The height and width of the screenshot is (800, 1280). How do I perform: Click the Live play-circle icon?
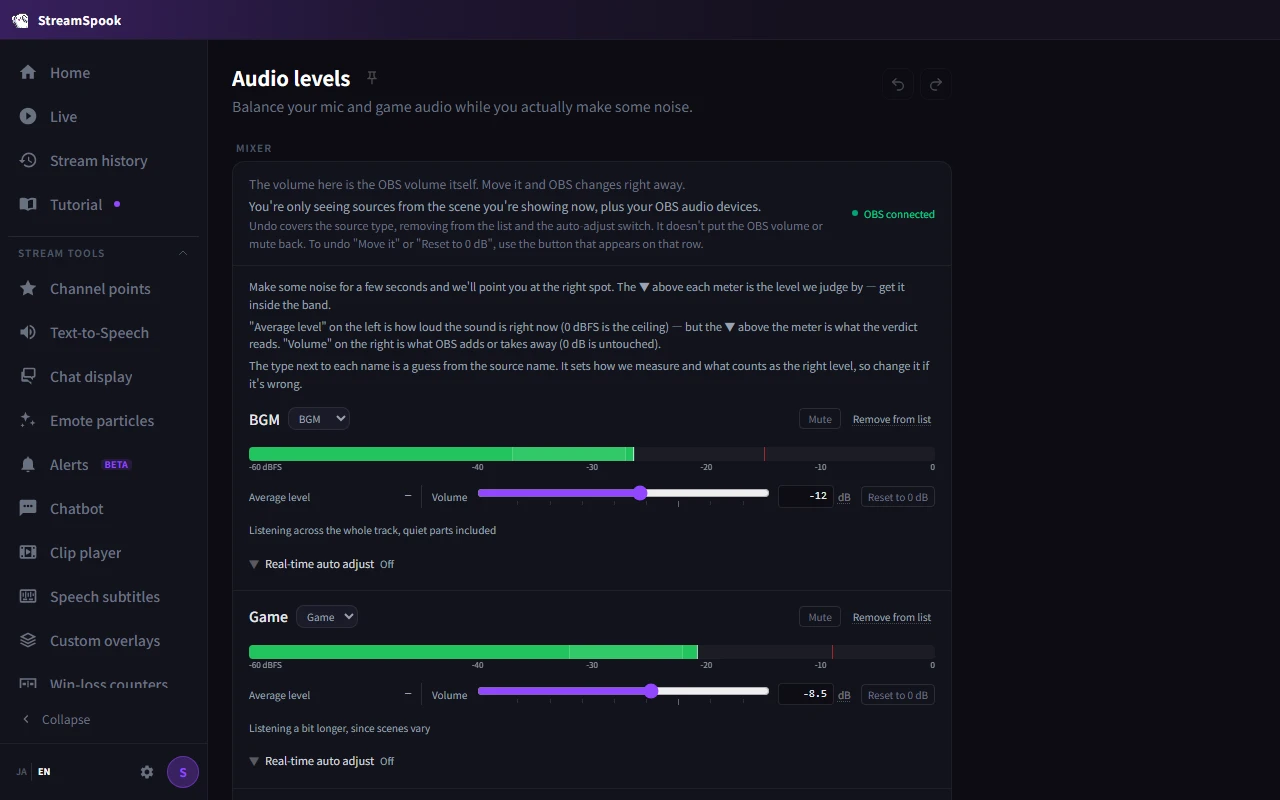pyautogui.click(x=28, y=116)
